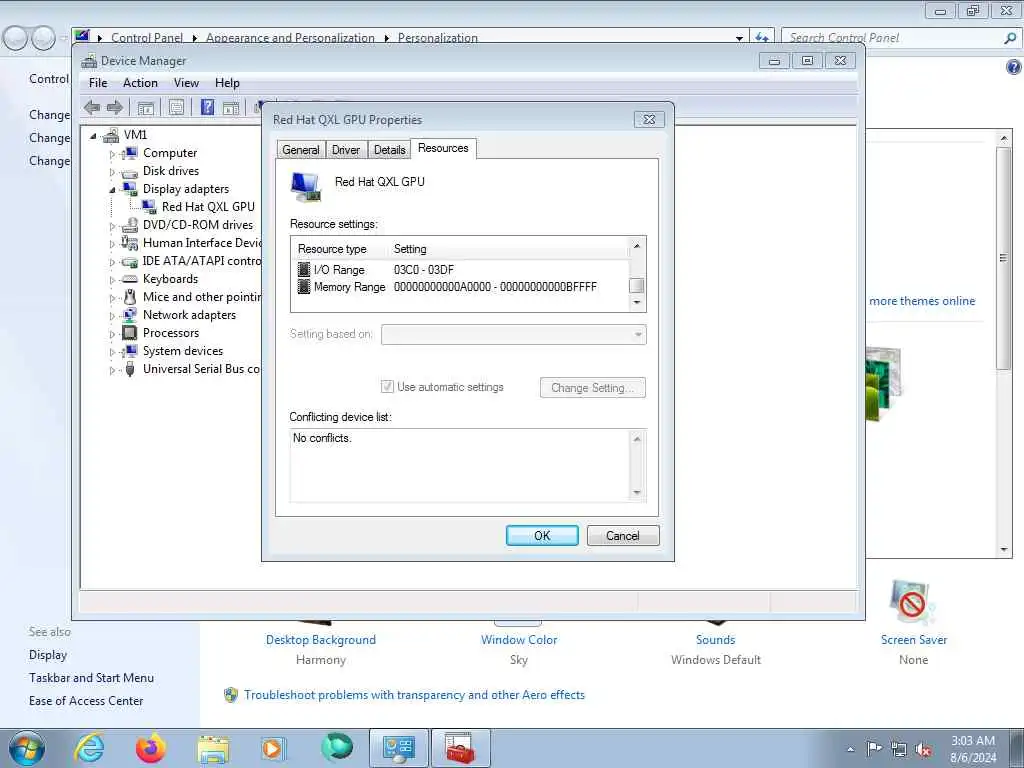The width and height of the screenshot is (1024, 768).
Task: Click the Disk drives category icon
Action: pyautogui.click(x=130, y=172)
